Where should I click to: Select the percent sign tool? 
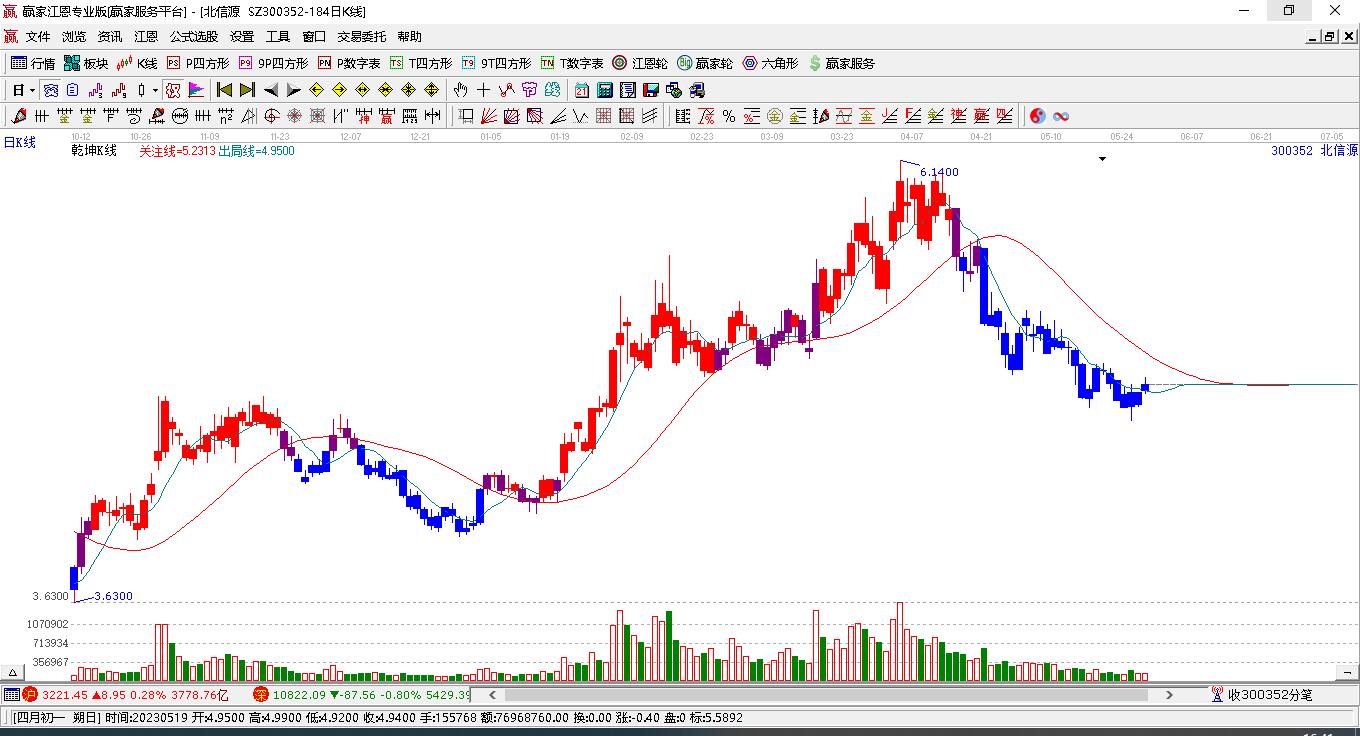coord(729,116)
